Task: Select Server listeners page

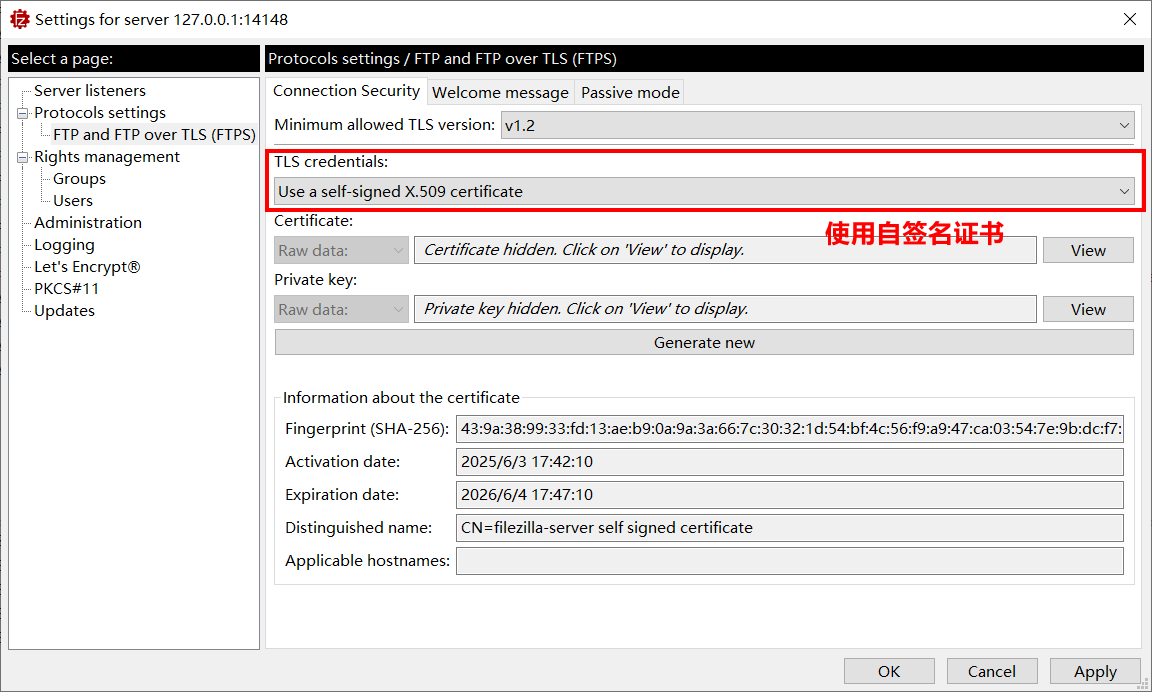Action: pos(90,90)
